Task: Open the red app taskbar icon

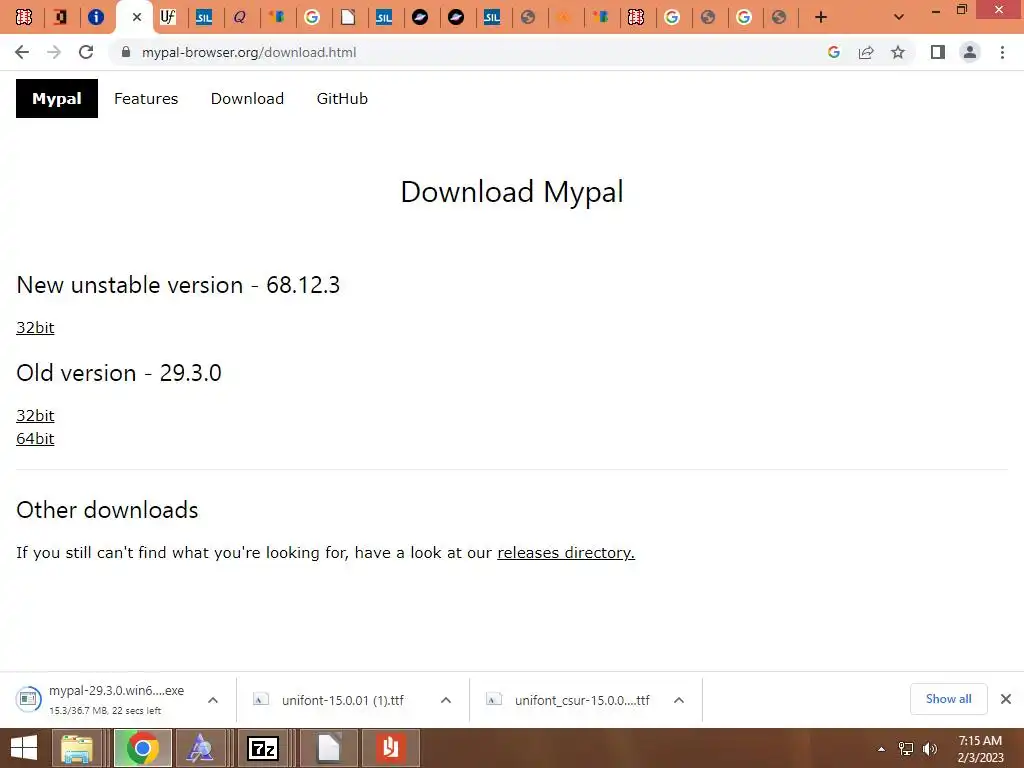Action: point(391,748)
